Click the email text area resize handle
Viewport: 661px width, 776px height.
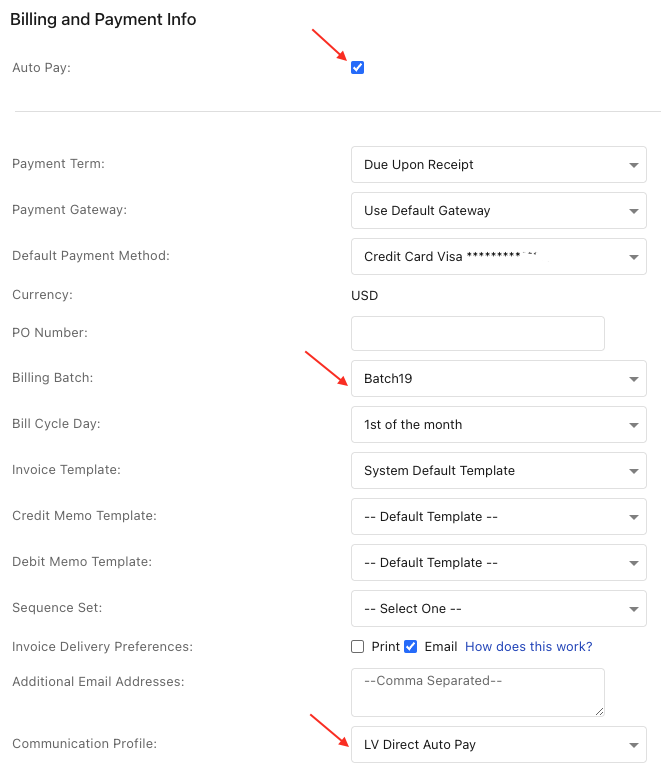tap(599, 711)
